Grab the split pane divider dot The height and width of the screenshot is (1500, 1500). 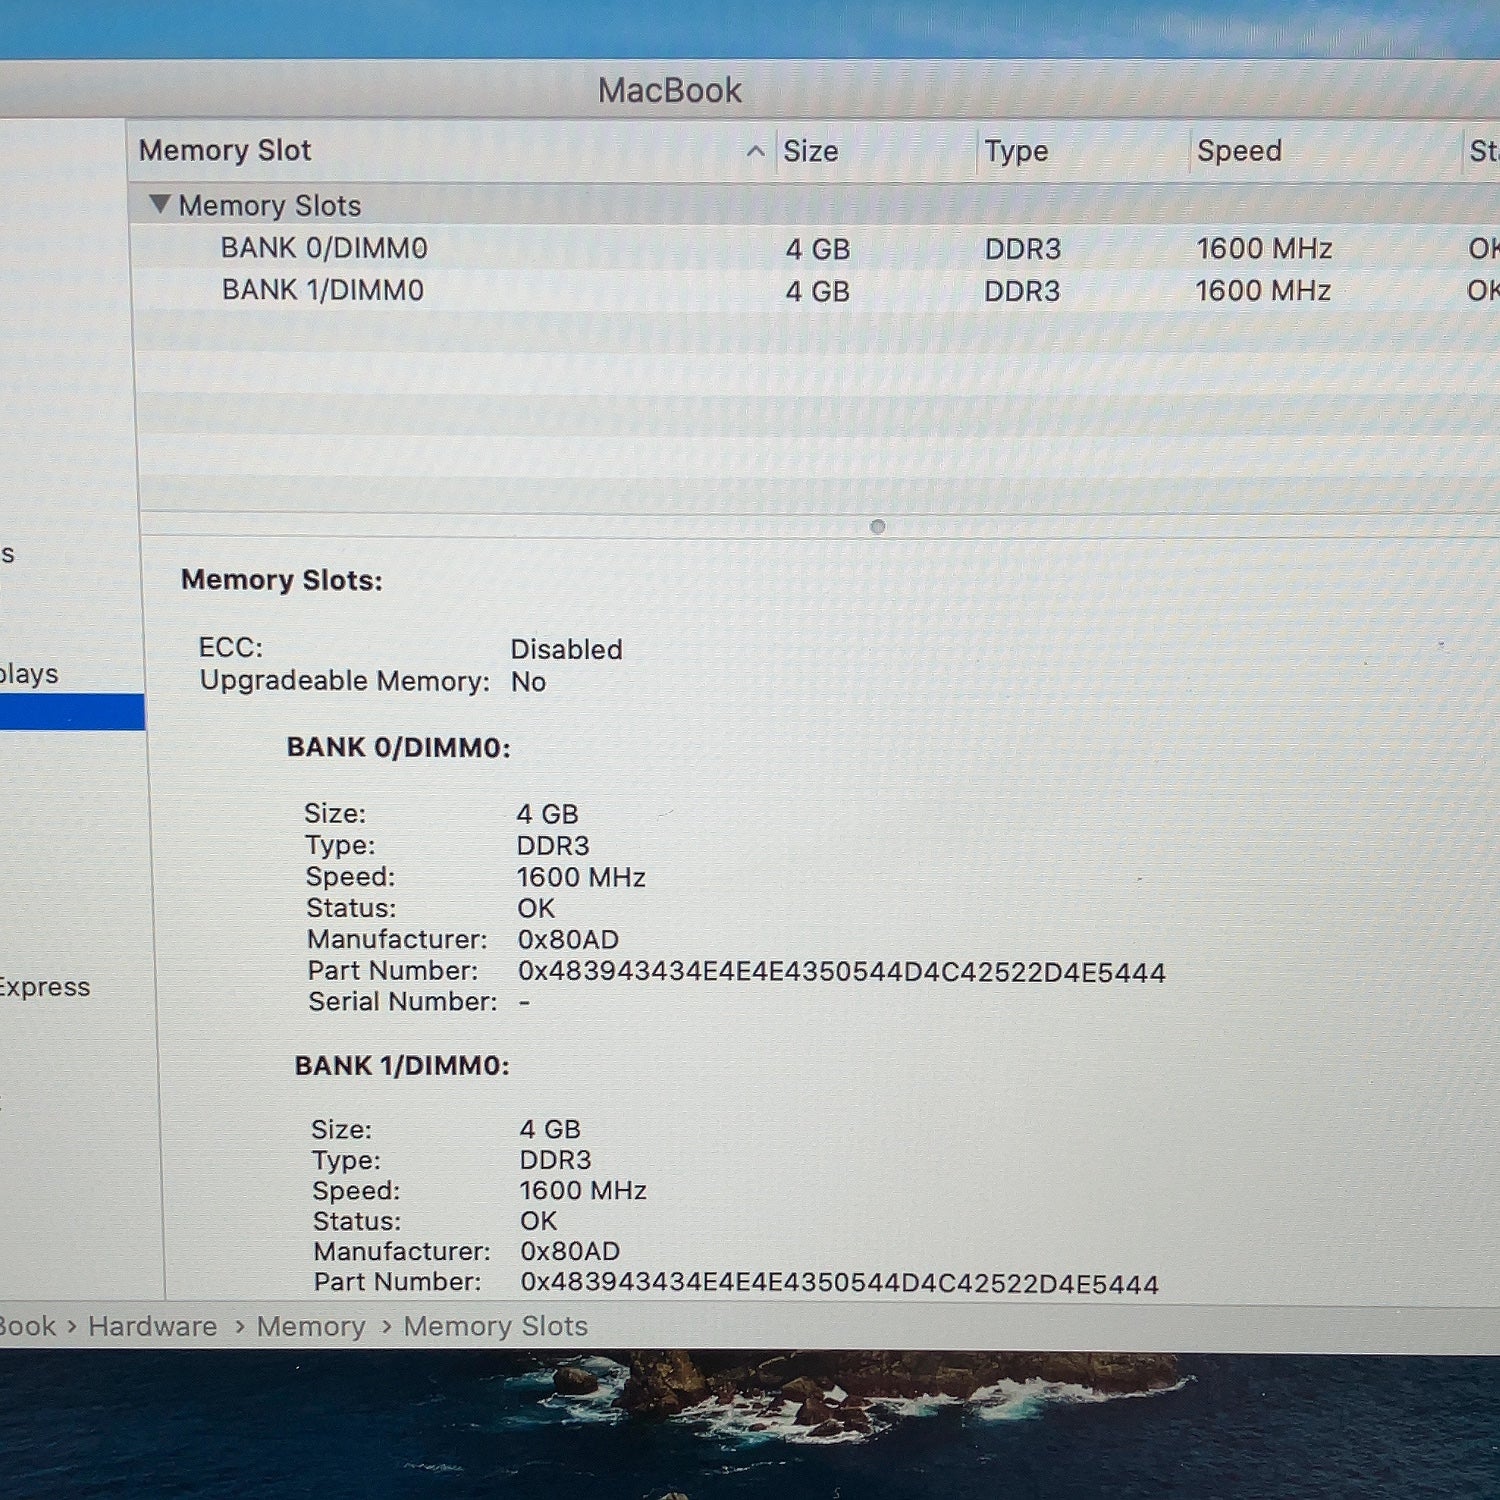point(877,527)
